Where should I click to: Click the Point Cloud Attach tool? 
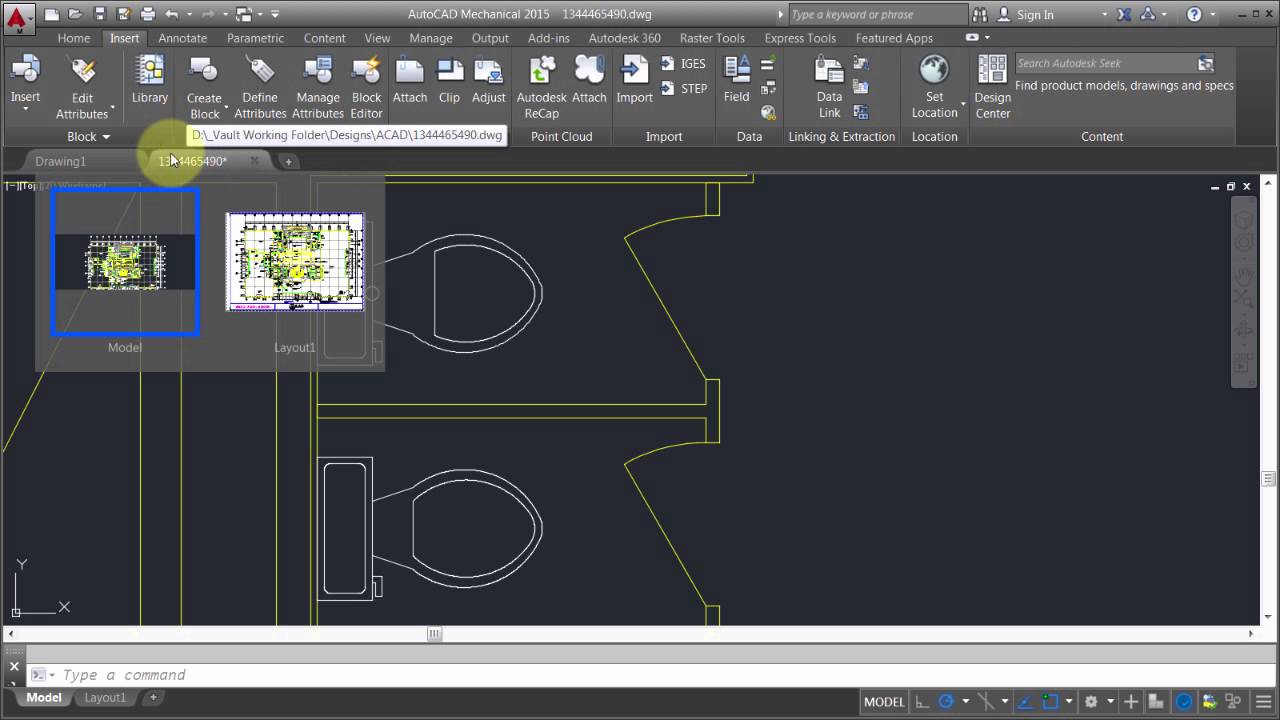click(x=589, y=80)
